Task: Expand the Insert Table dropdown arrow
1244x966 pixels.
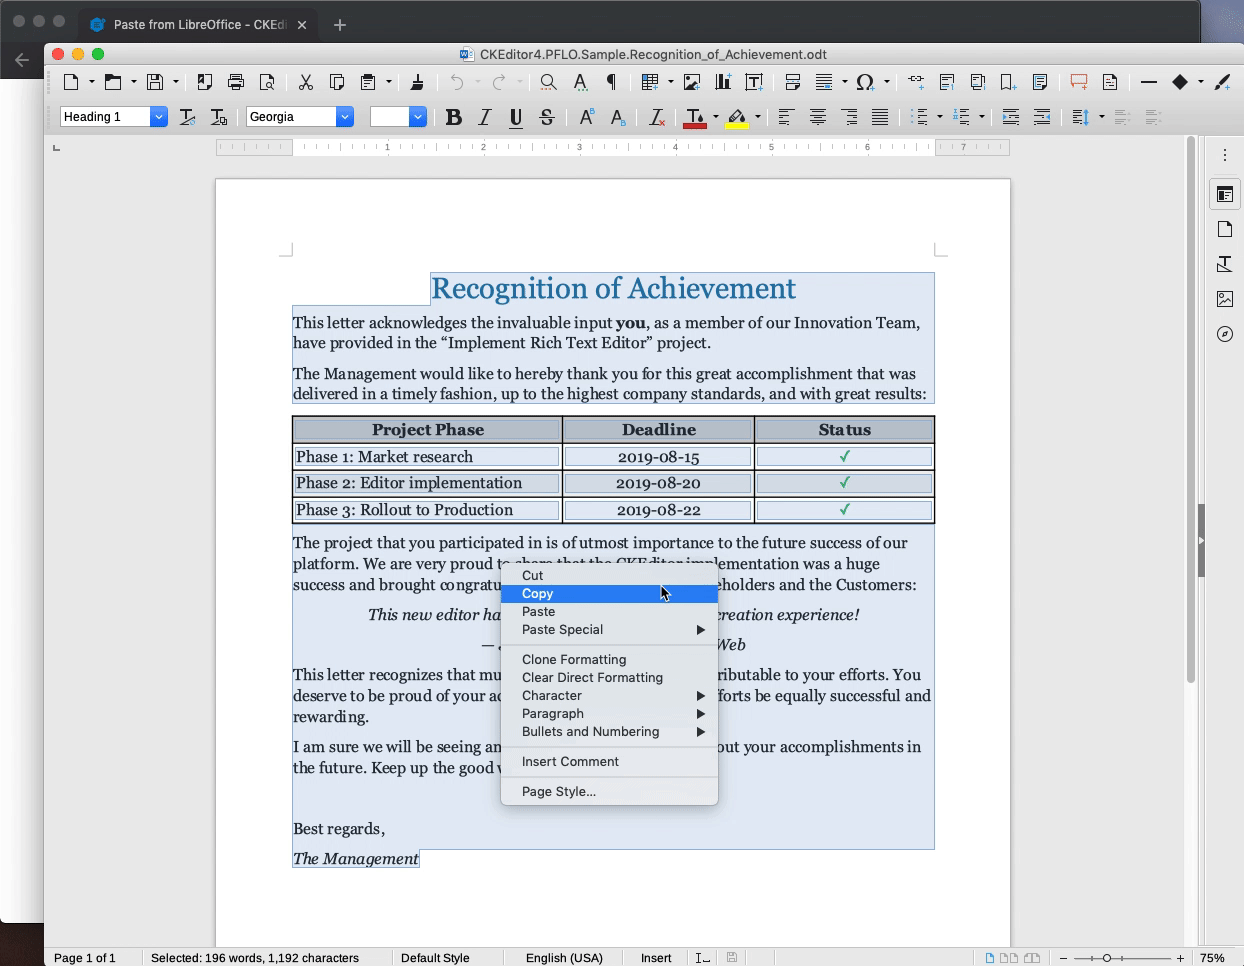Action: click(669, 82)
